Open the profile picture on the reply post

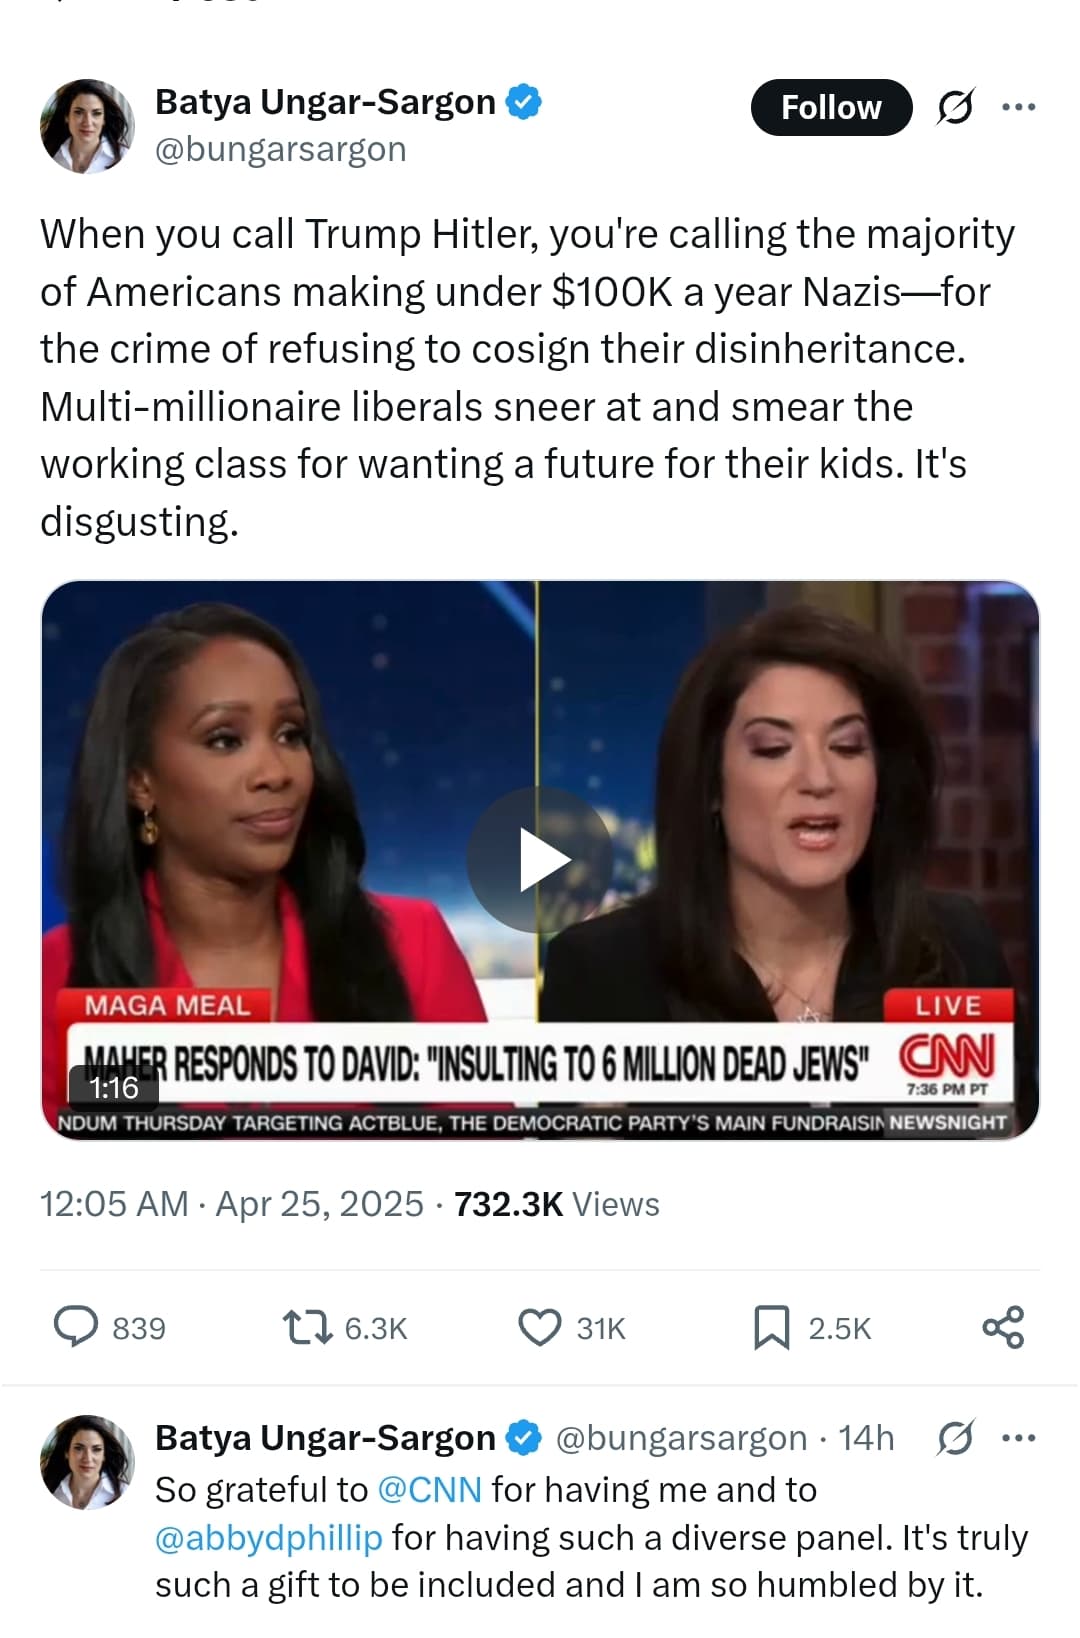[x=87, y=1462]
